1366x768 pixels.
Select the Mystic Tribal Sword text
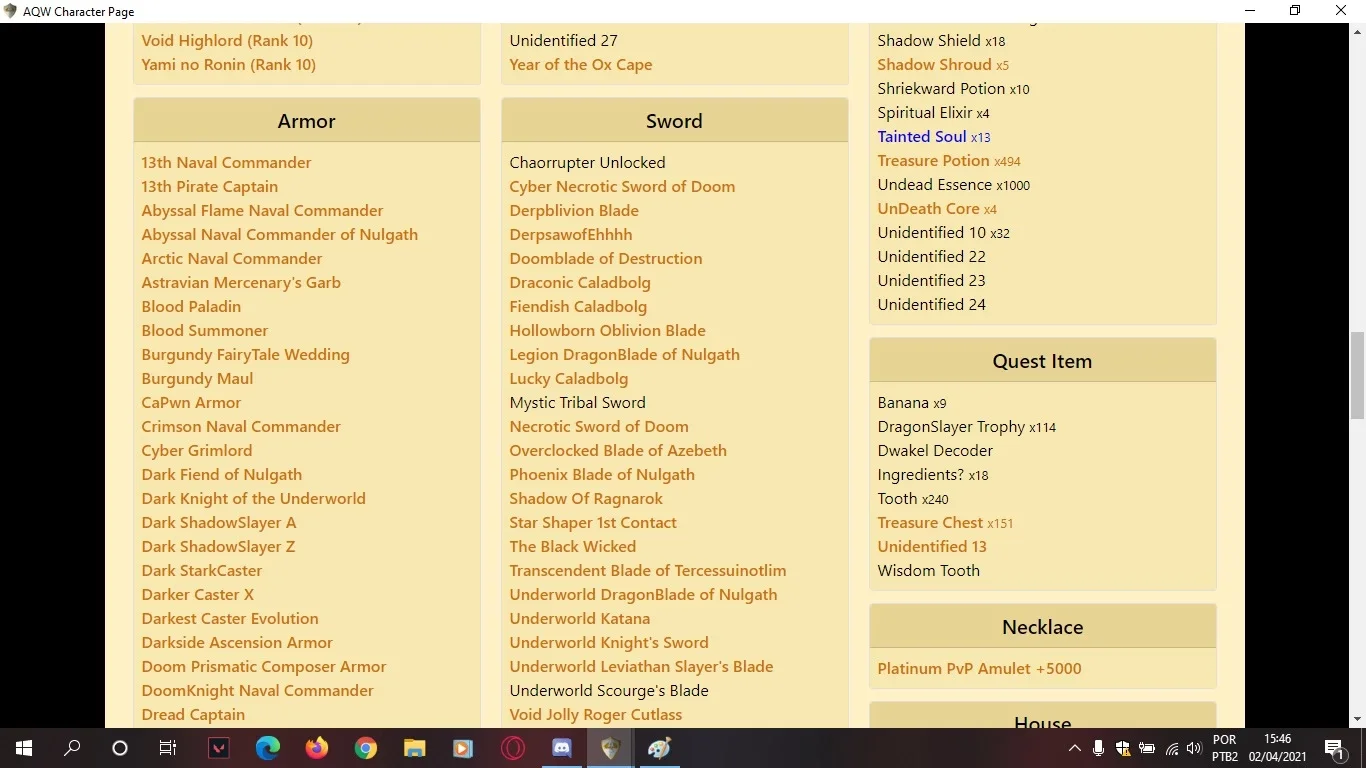(577, 403)
